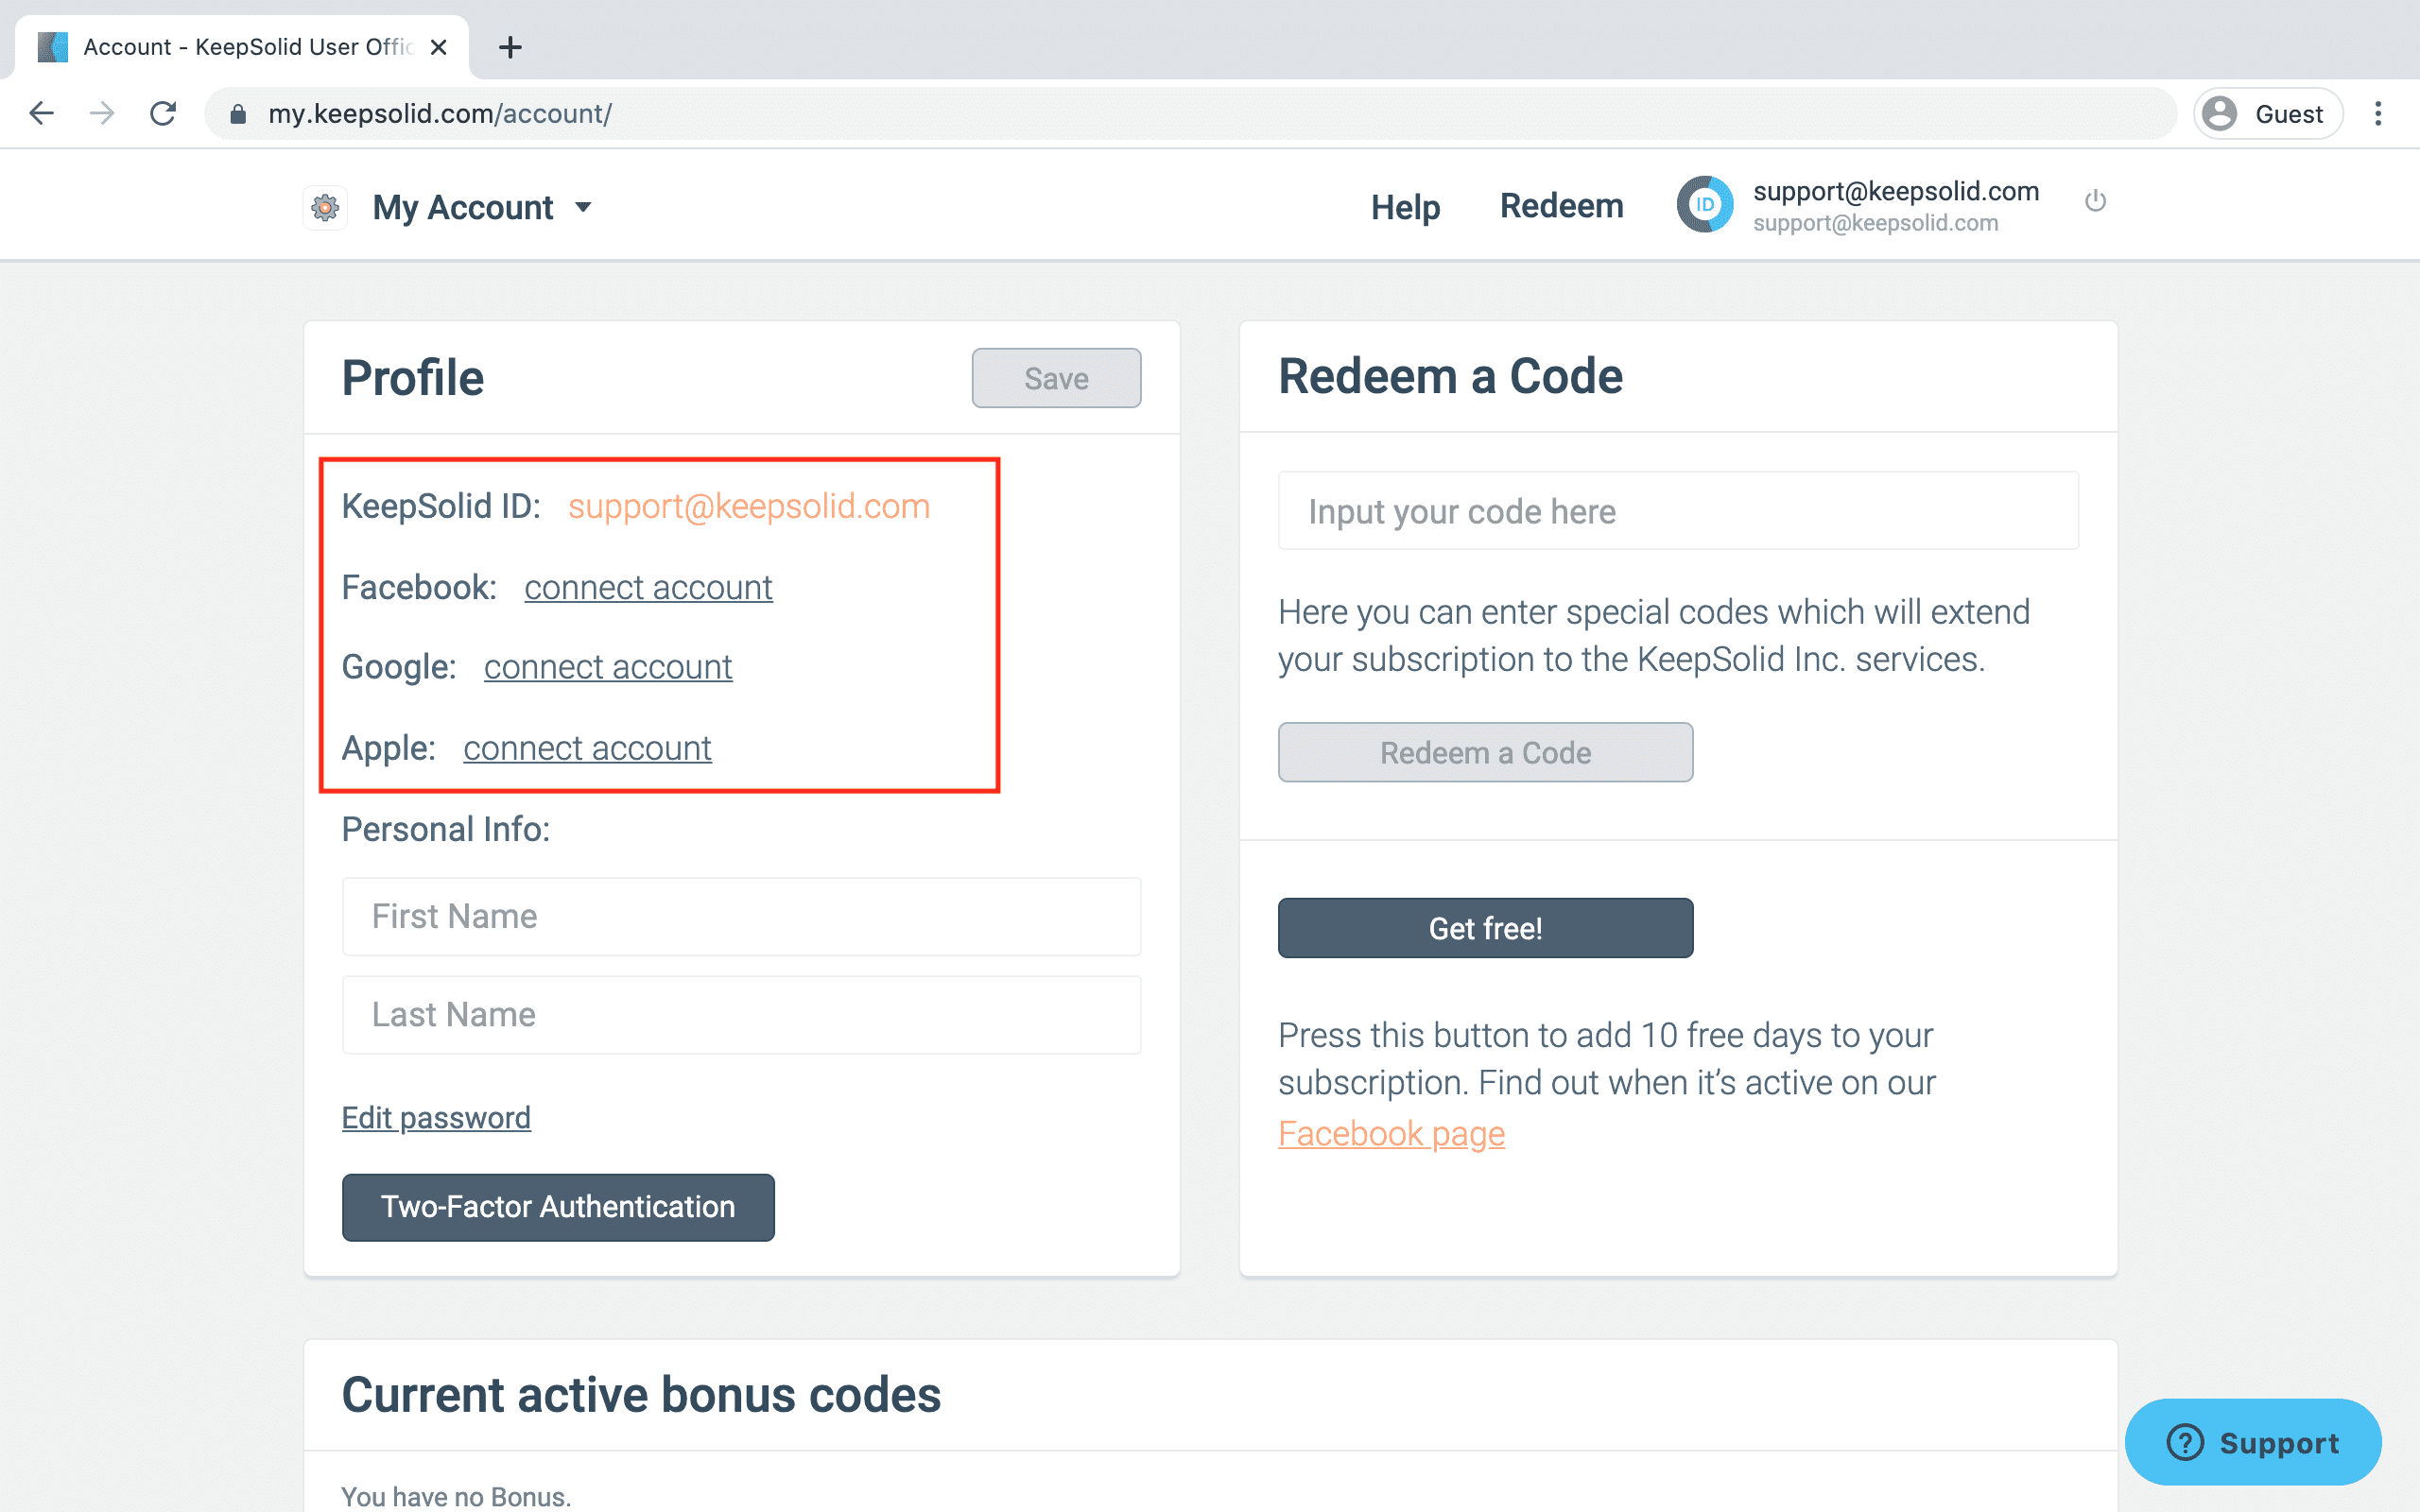Connect the Google account
The width and height of the screenshot is (2420, 1512).
click(x=608, y=667)
